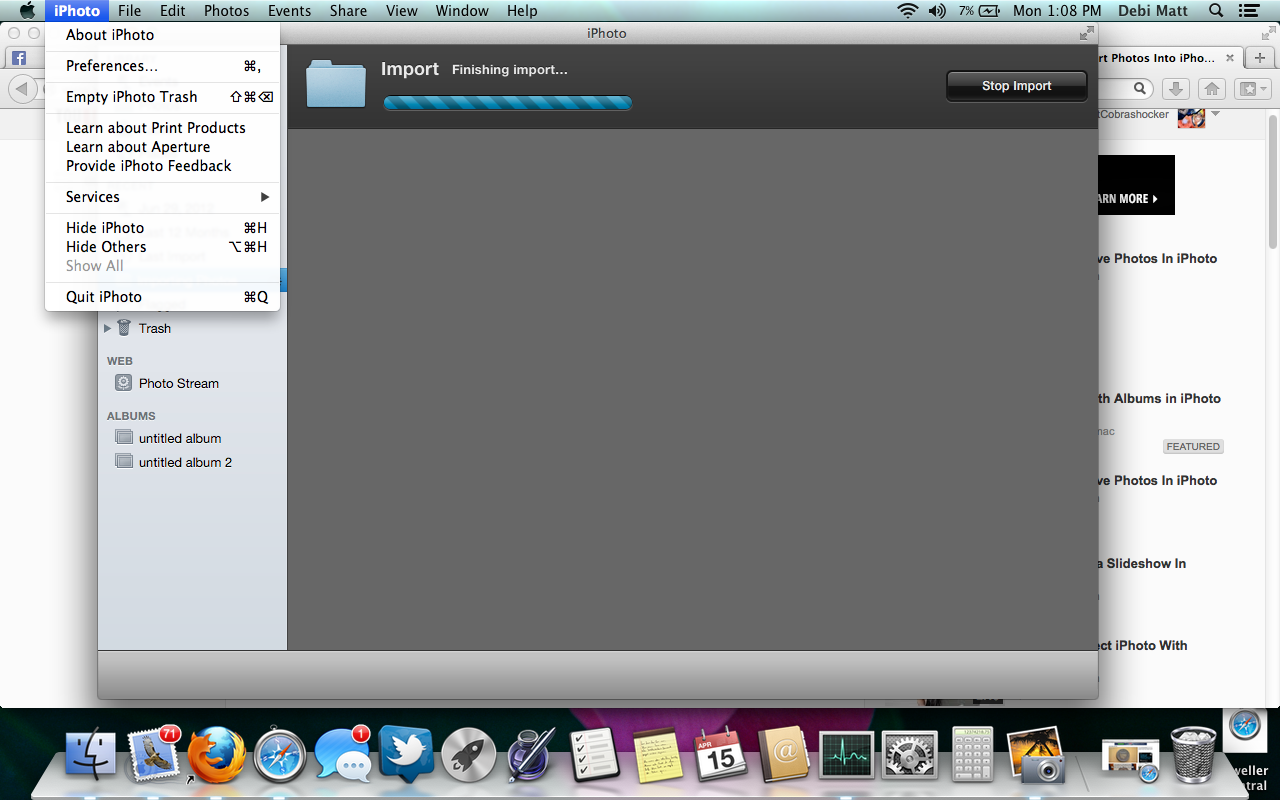Image resolution: width=1280 pixels, height=800 pixels.
Task: Open iPhoto Preferences from menu
Action: (162, 66)
